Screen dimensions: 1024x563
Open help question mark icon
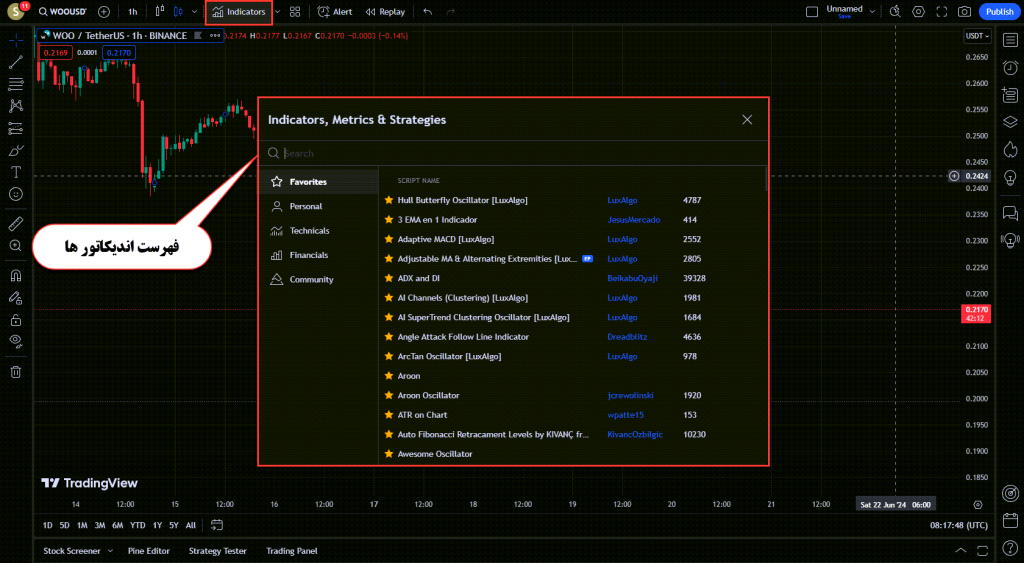(1010, 548)
